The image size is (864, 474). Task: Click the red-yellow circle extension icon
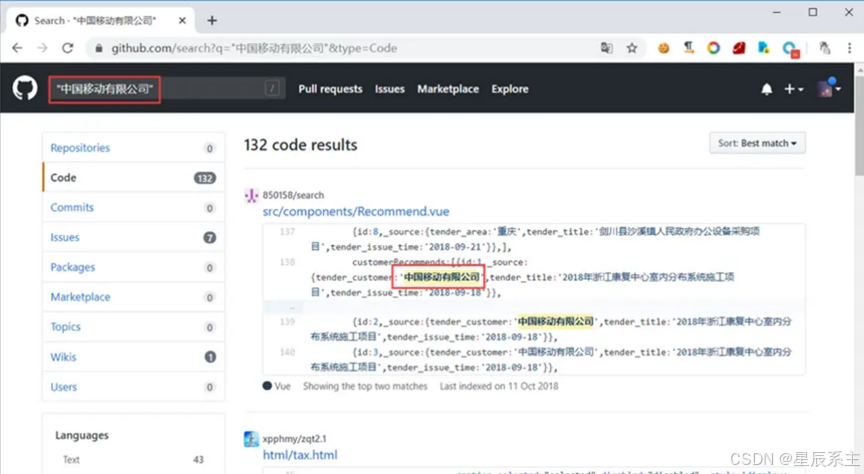[x=714, y=48]
